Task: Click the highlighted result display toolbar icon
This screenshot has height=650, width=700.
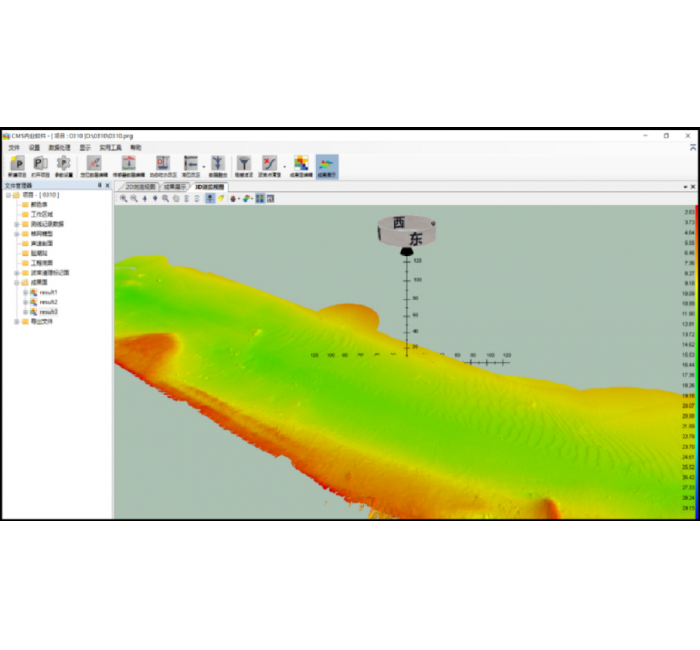Action: click(327, 164)
